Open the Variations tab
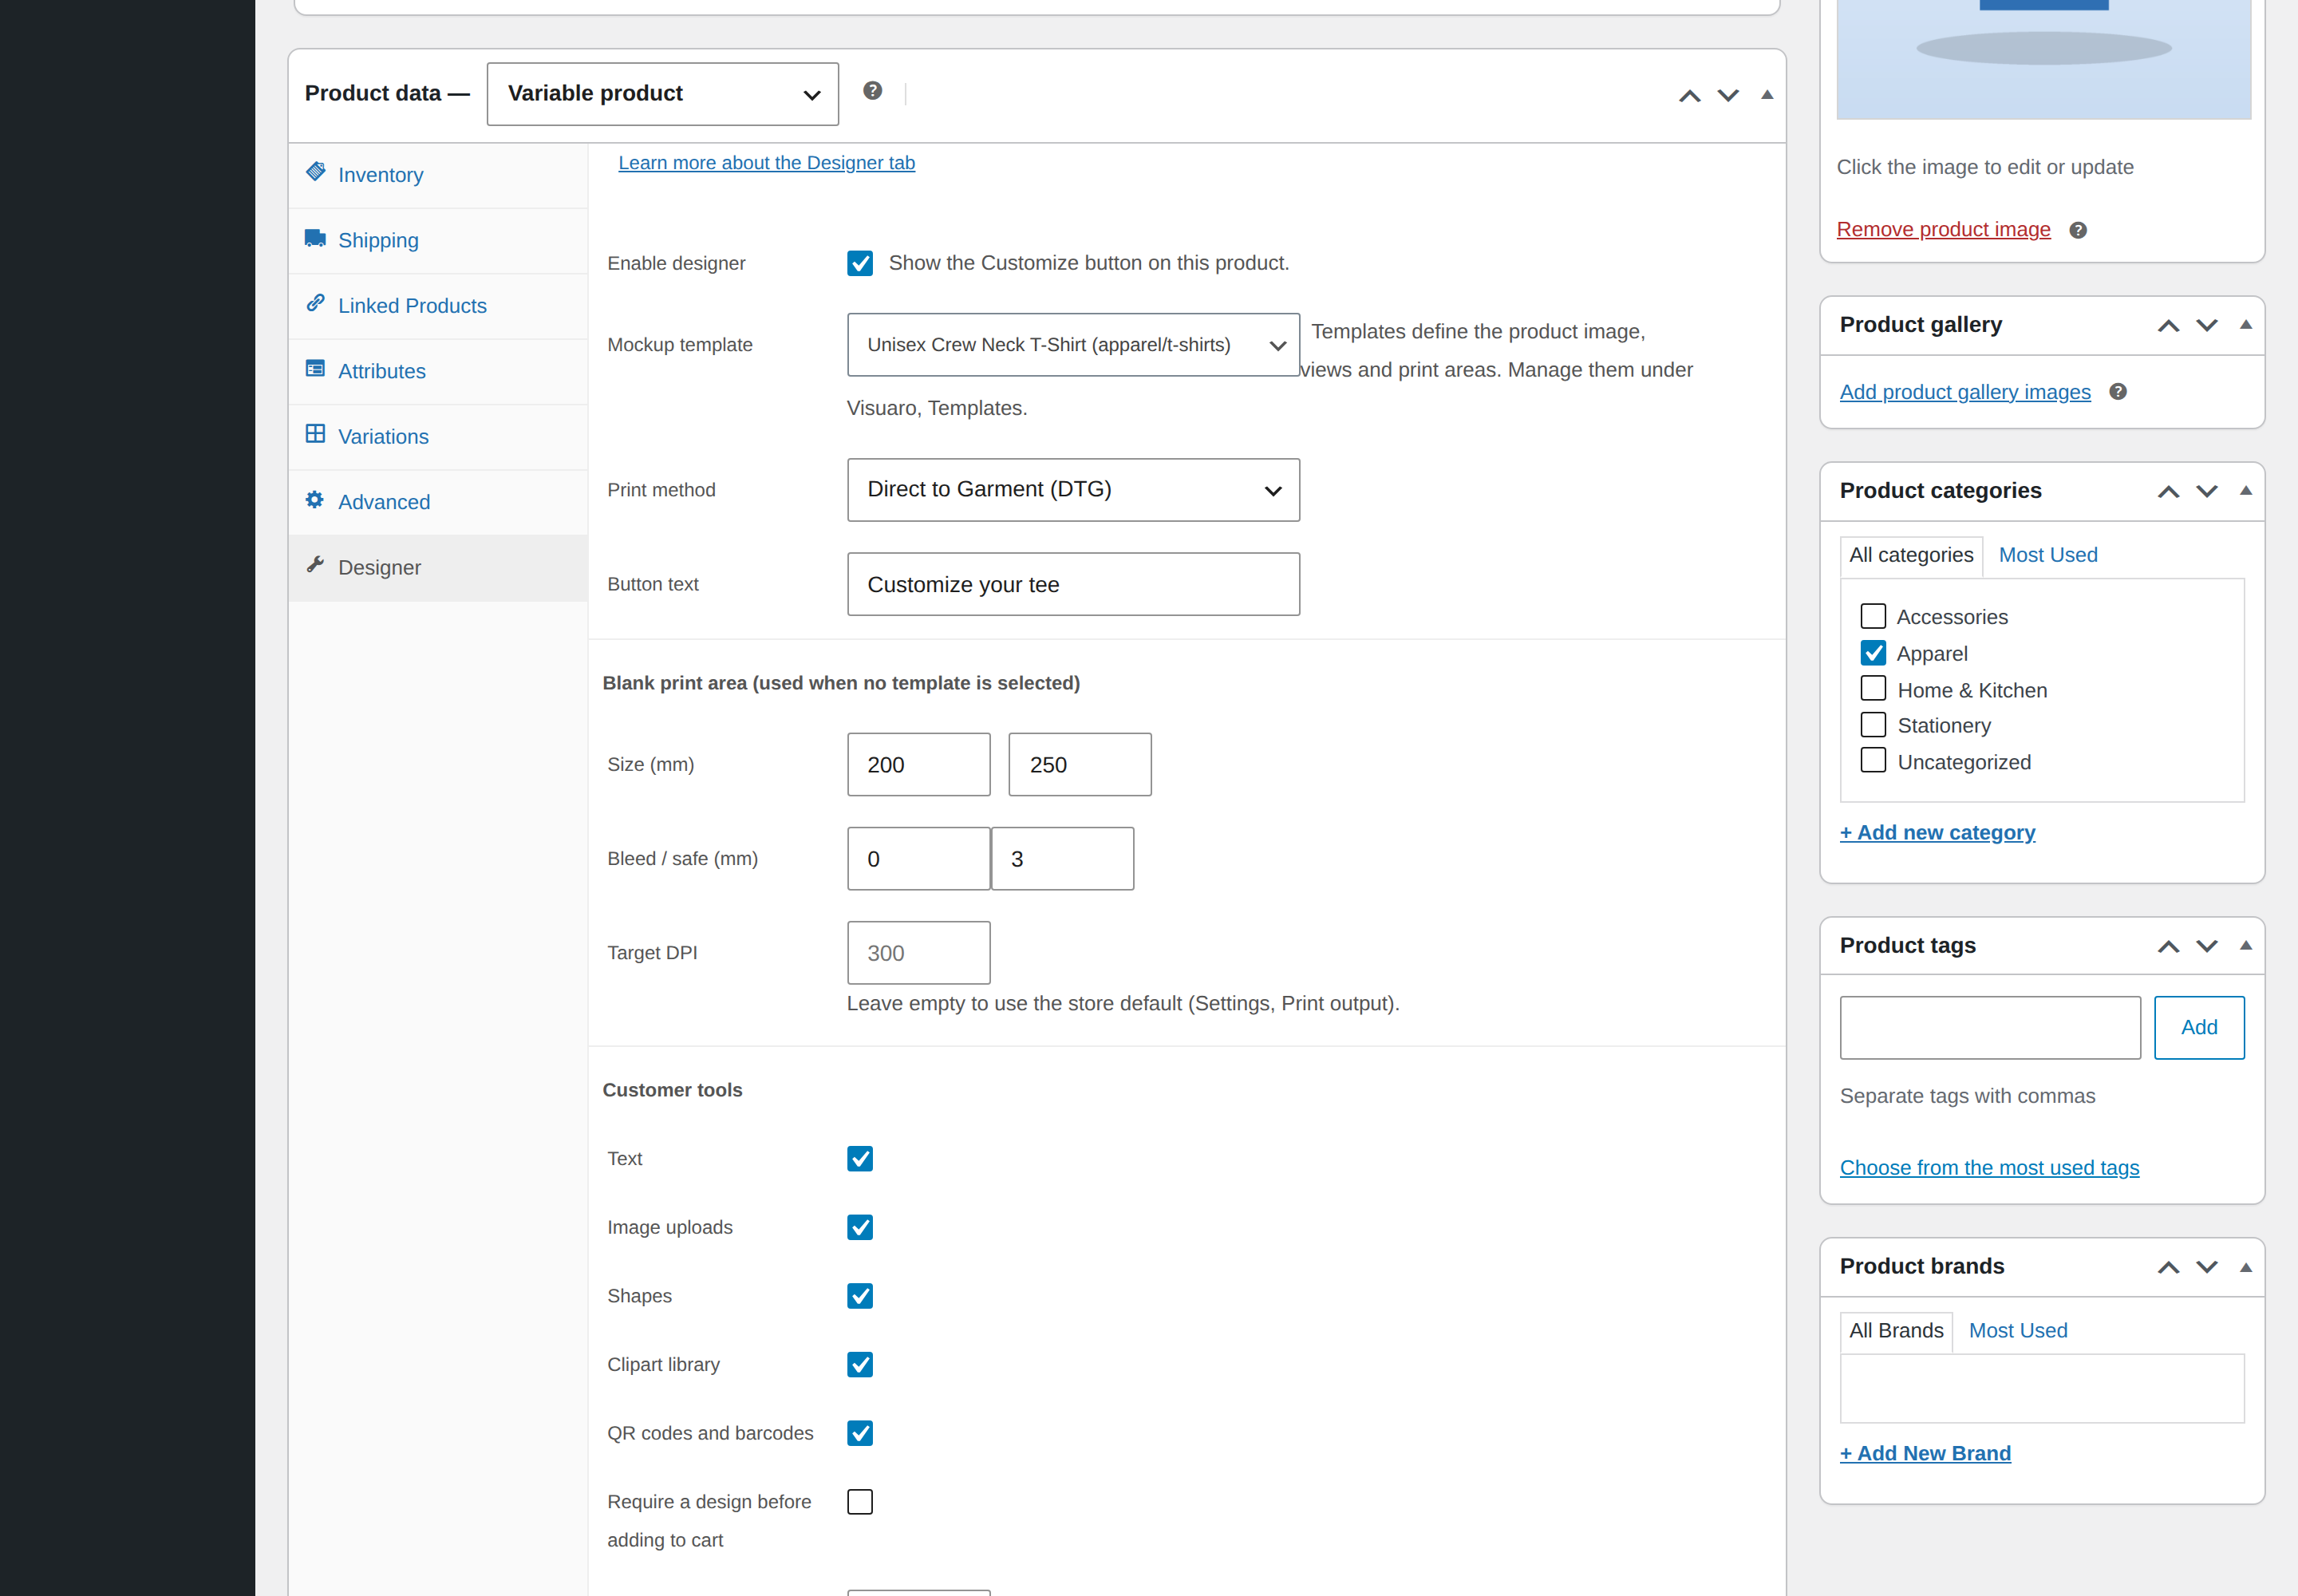The image size is (2298, 1596). tap(438, 437)
